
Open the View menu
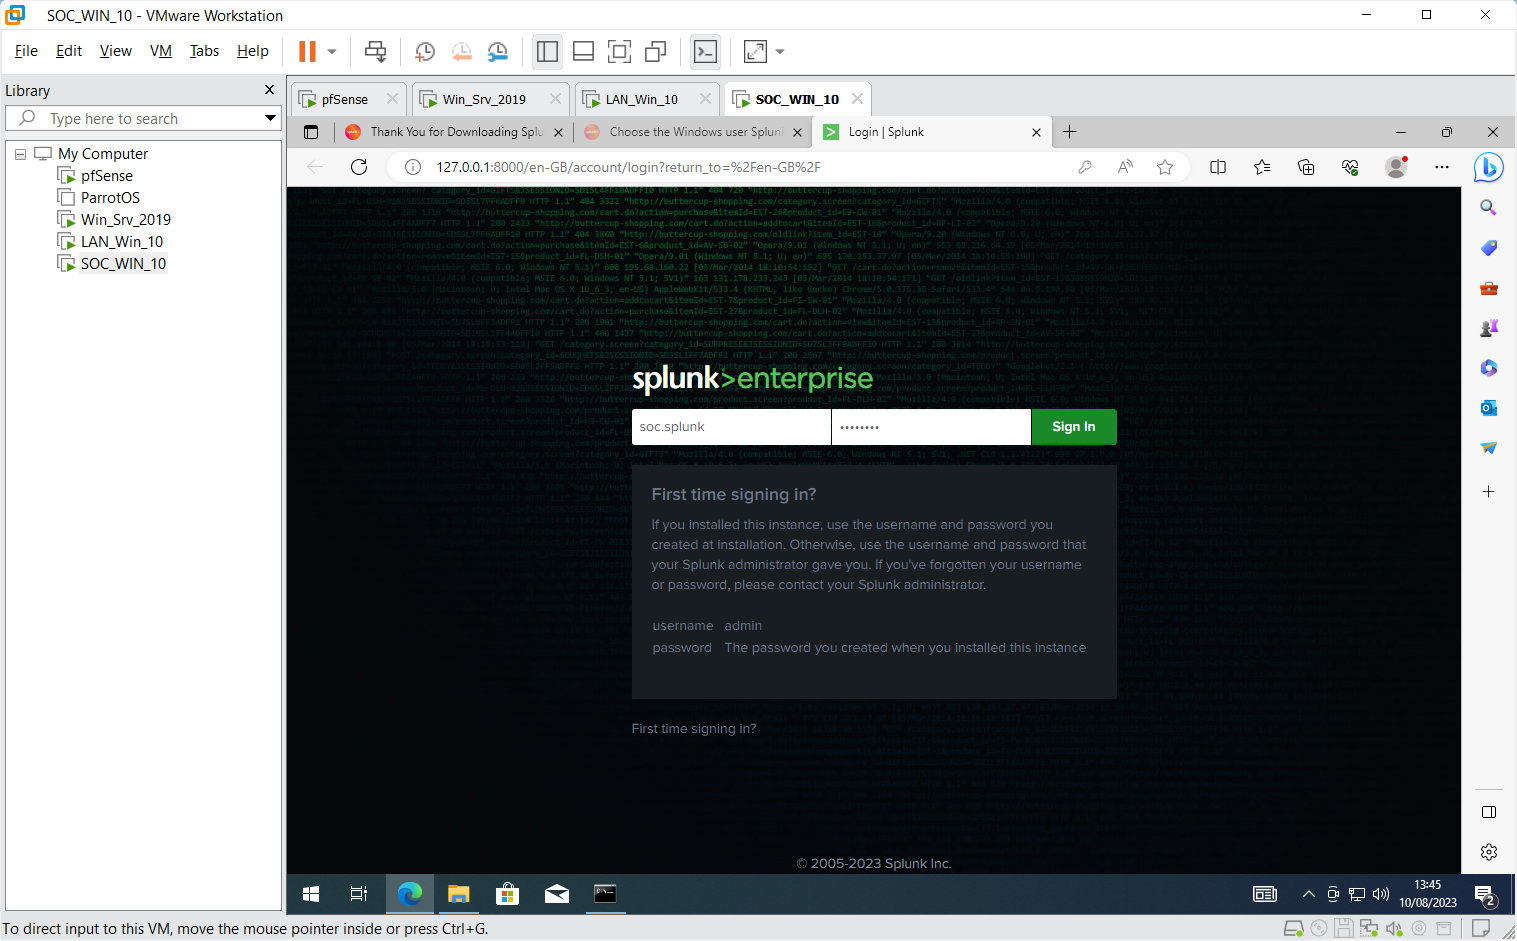(x=116, y=51)
